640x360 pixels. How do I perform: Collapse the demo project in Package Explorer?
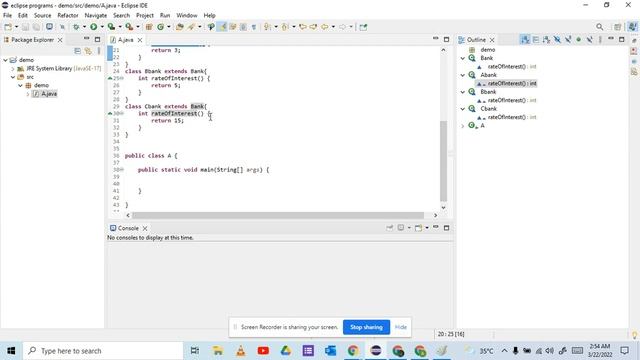(x=5, y=60)
